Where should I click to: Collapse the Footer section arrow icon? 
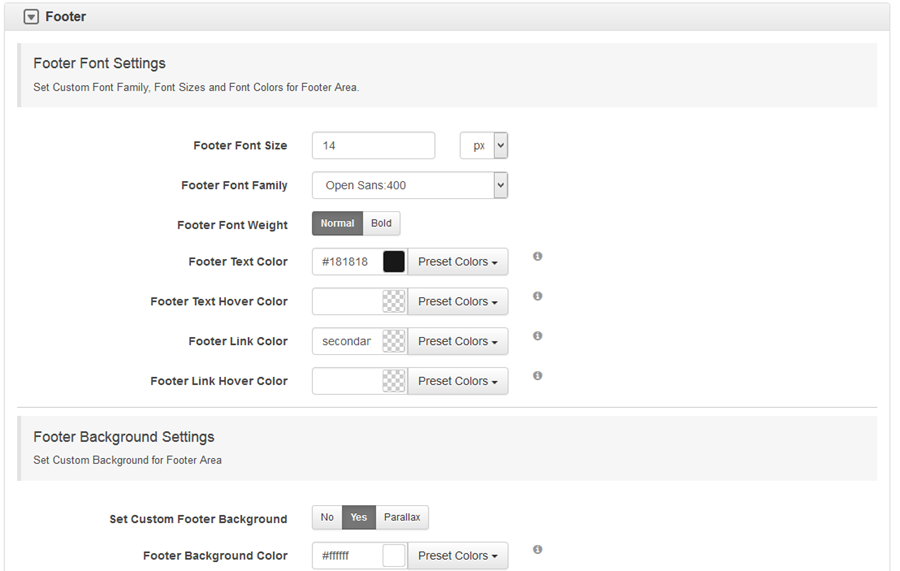click(31, 17)
